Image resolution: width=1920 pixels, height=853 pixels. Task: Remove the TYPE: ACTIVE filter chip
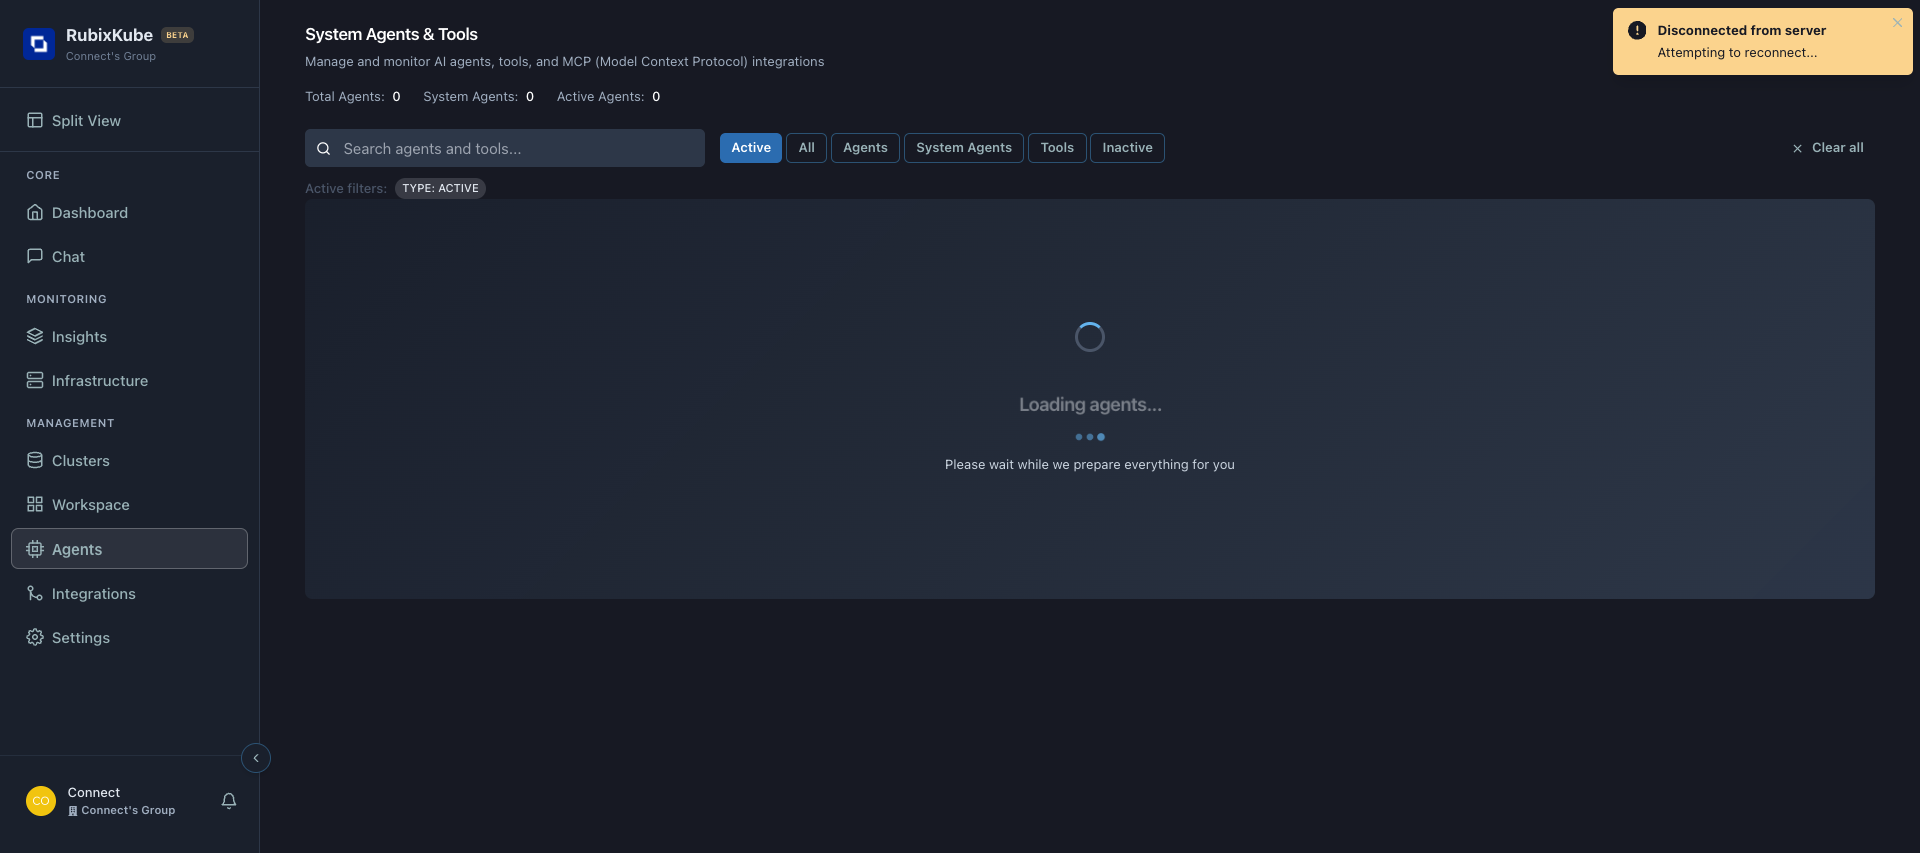[440, 188]
